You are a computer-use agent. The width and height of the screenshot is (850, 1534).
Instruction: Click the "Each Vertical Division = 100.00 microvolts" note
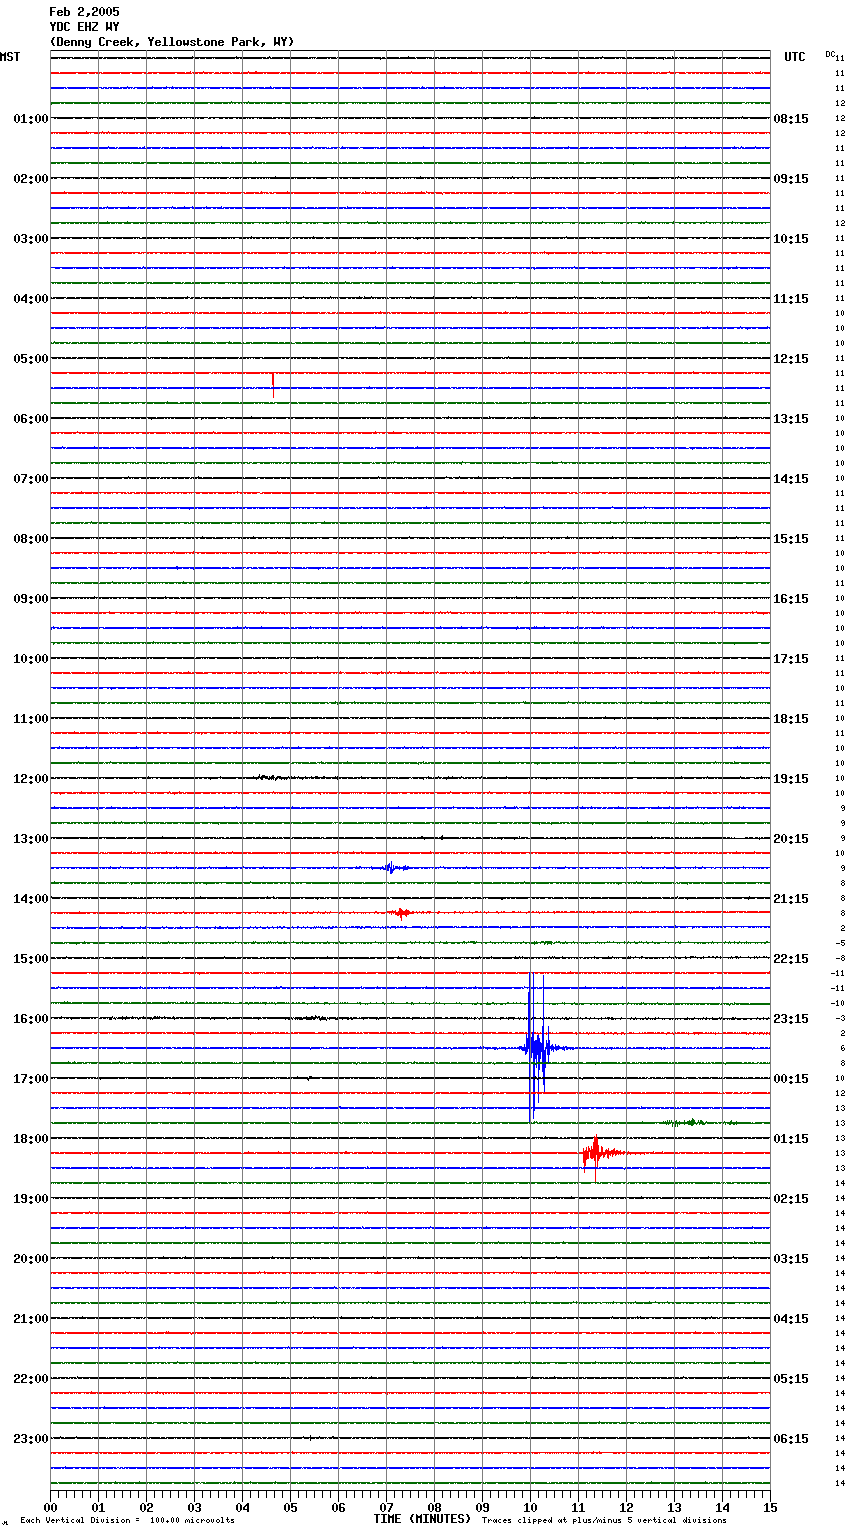pyautogui.click(x=128, y=1521)
